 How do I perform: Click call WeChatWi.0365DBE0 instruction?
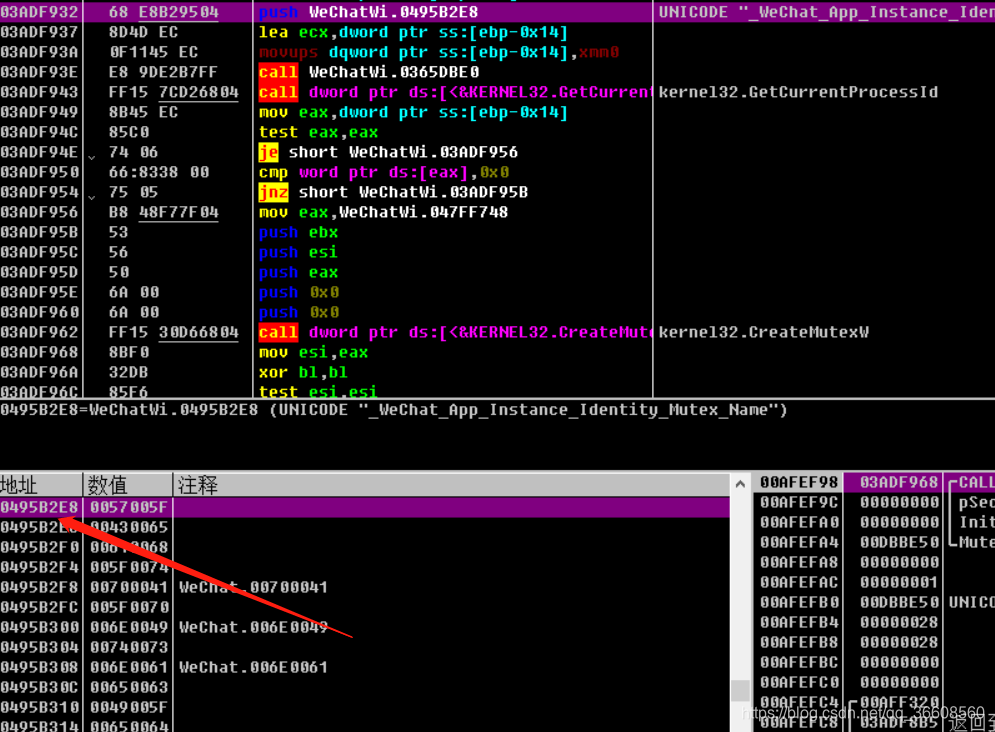(369, 72)
